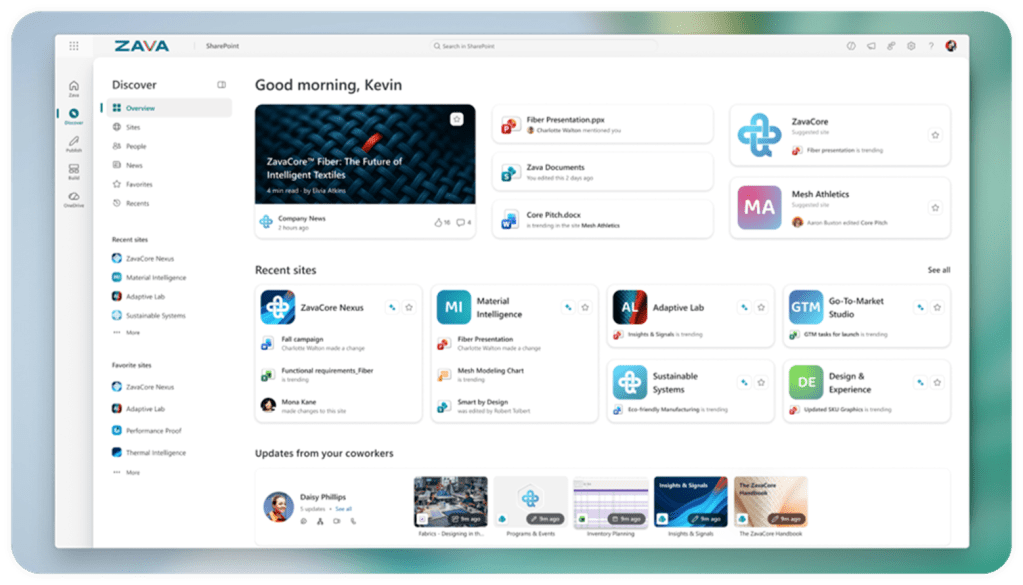Collapse the Discover panel with the panel icon

(222, 85)
